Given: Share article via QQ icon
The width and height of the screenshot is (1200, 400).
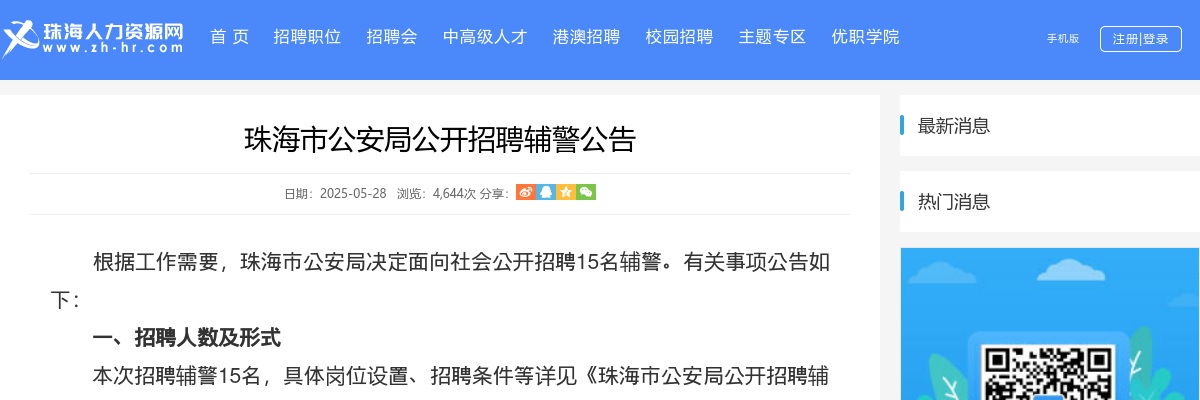Looking at the screenshot, I should [545, 192].
